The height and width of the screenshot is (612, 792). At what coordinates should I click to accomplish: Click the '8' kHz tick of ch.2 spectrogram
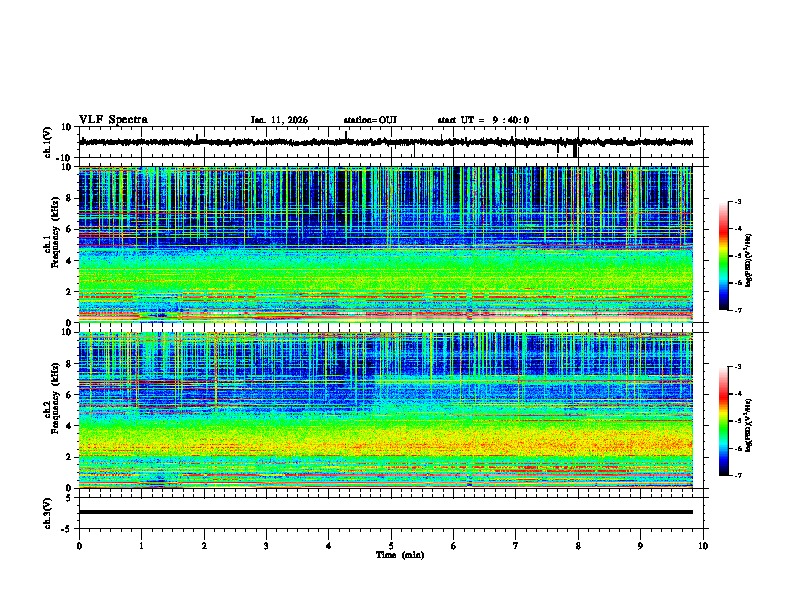[x=70, y=364]
